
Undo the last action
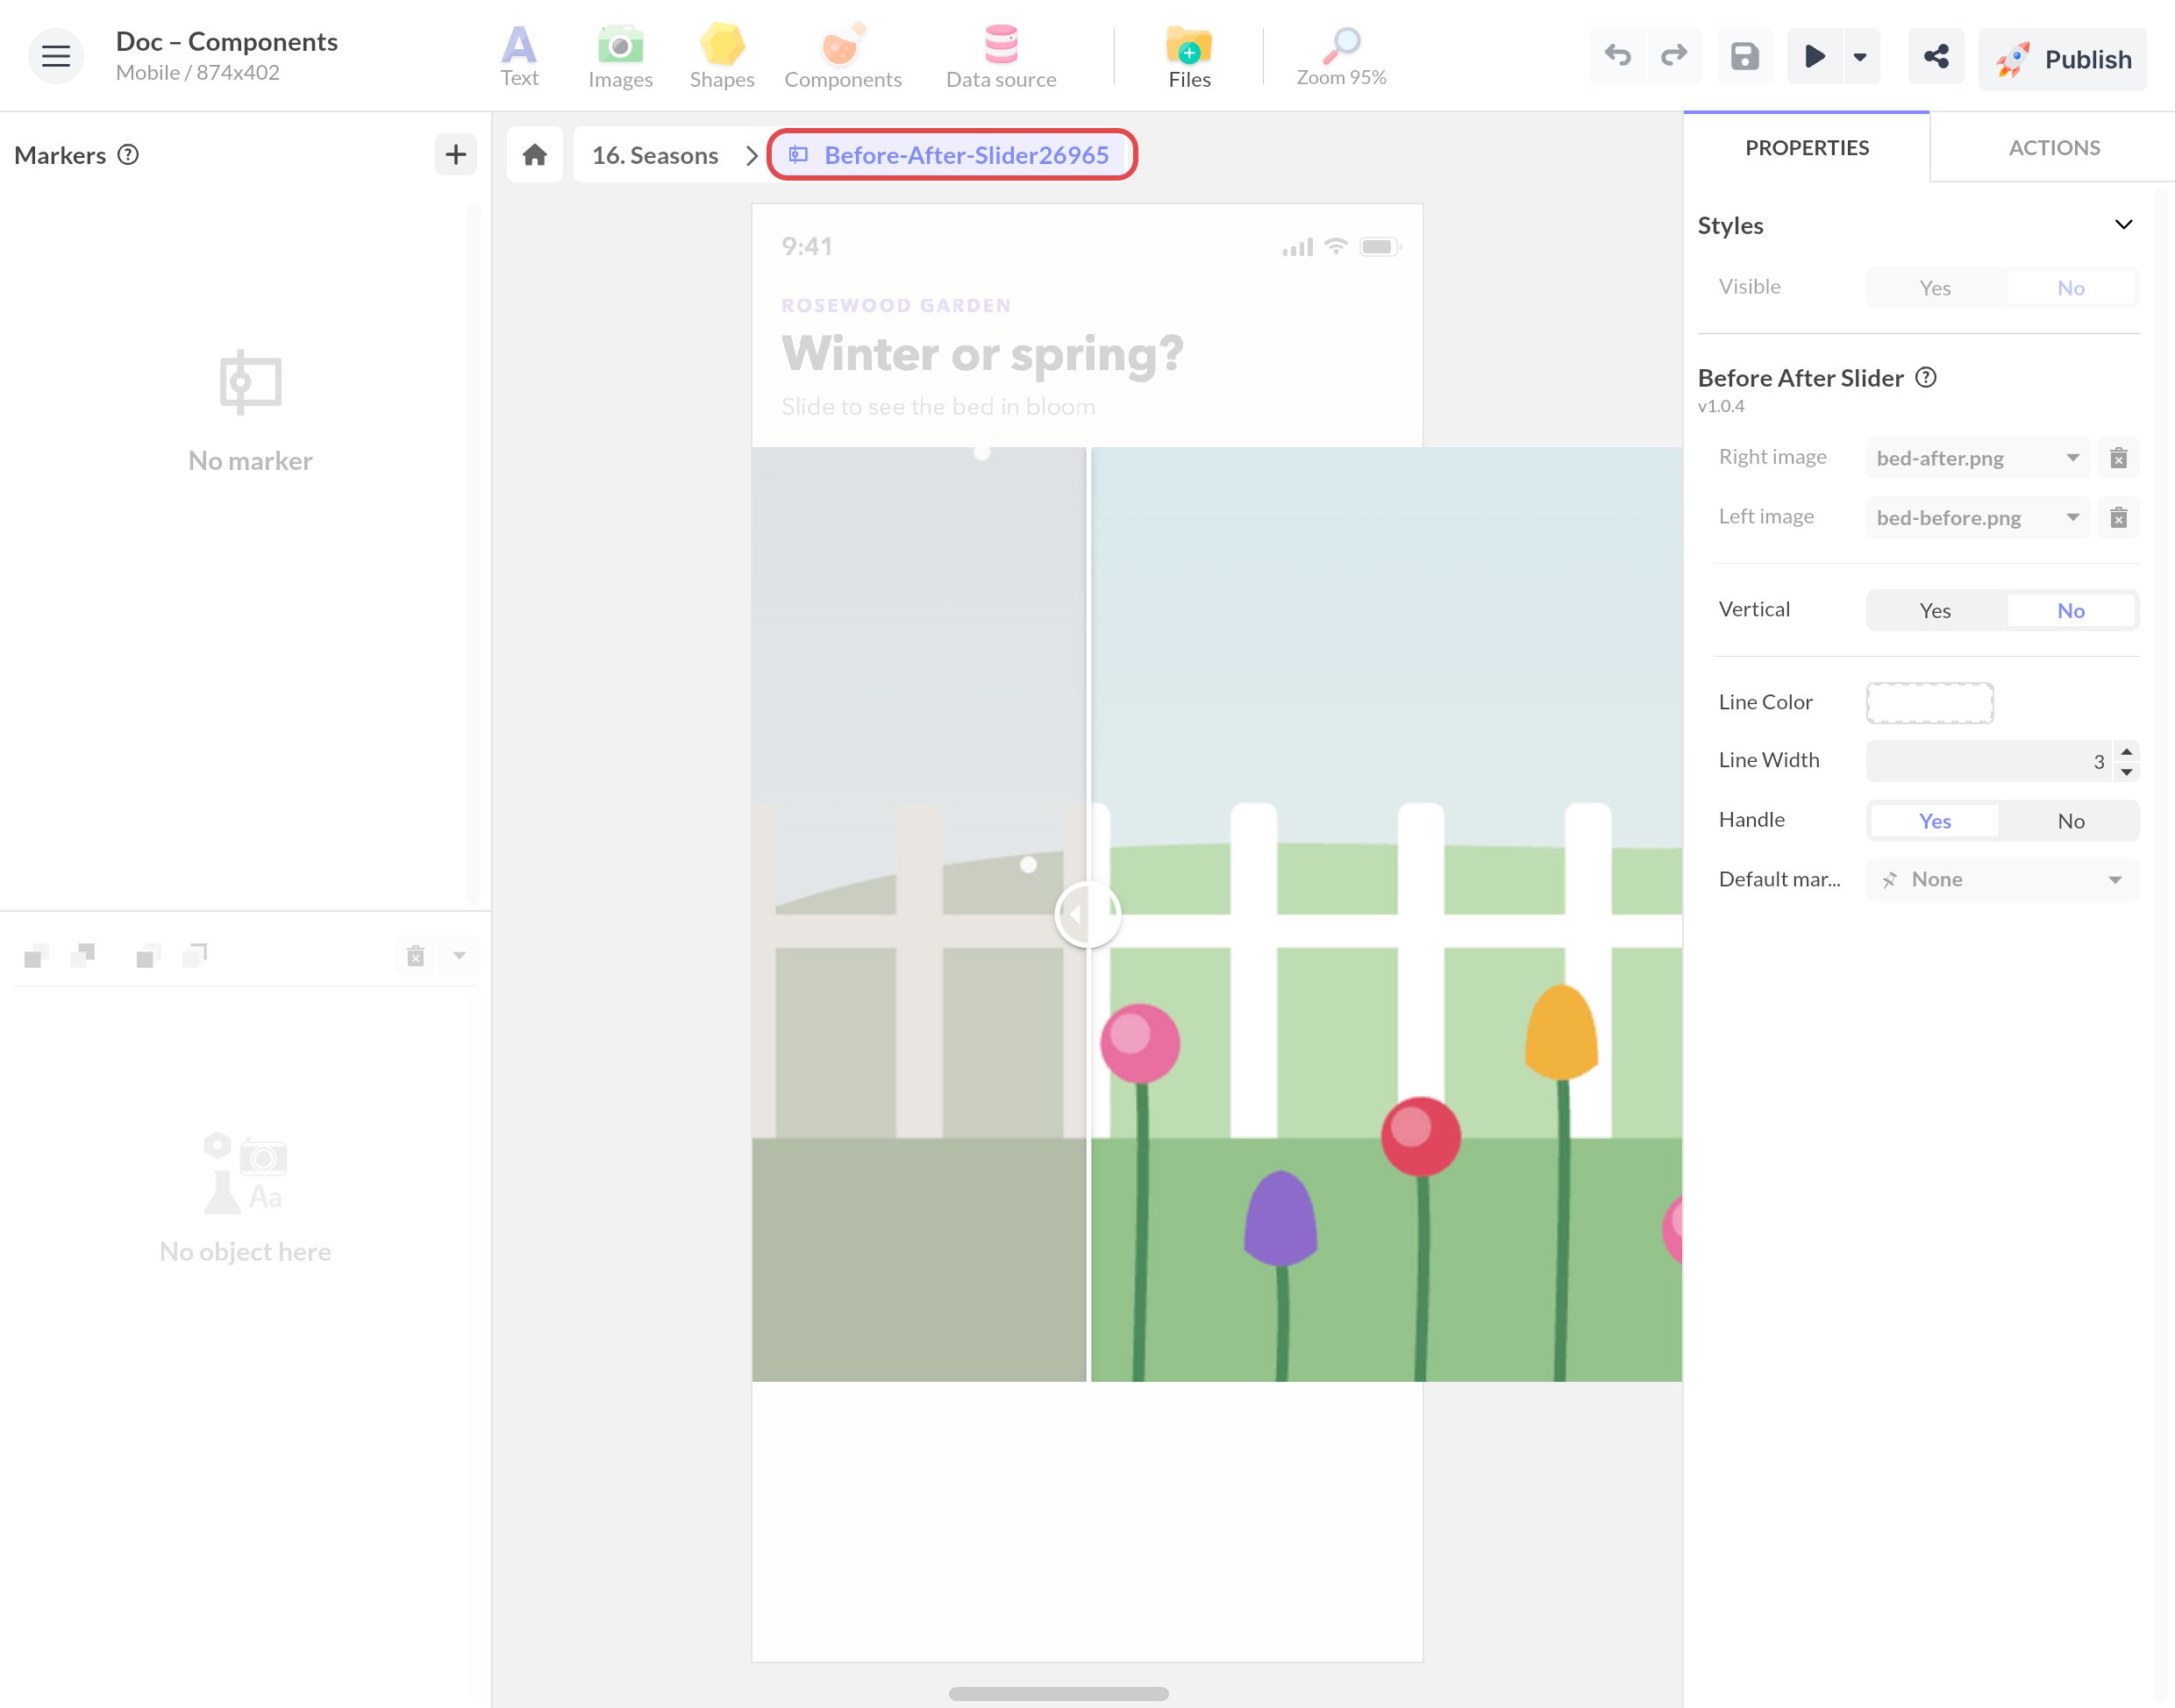point(1617,56)
